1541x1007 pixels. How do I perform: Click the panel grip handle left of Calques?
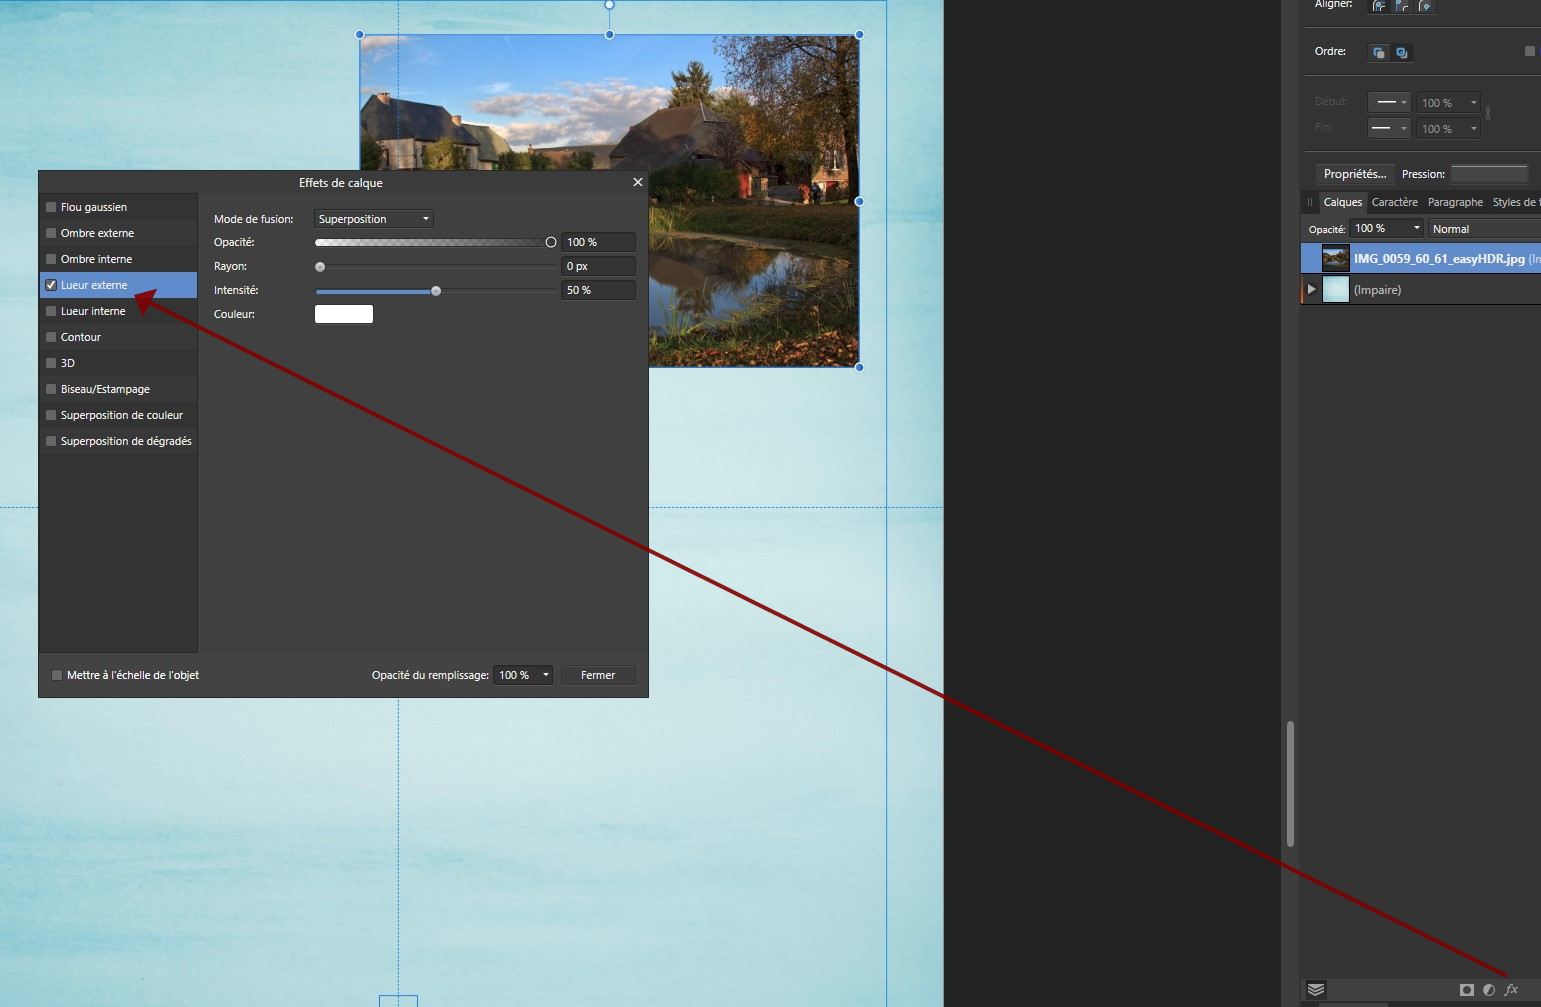(x=1310, y=202)
